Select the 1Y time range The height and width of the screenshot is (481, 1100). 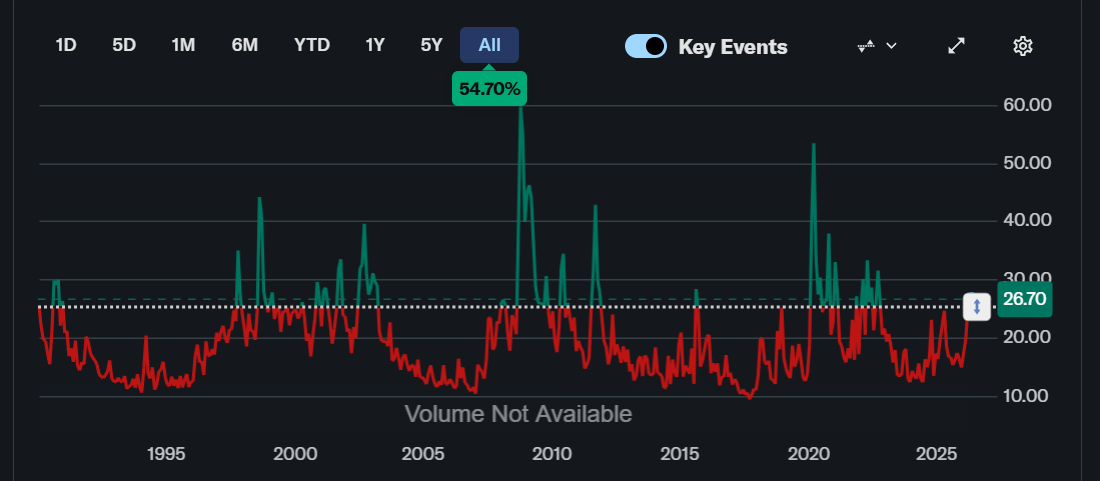click(x=375, y=46)
